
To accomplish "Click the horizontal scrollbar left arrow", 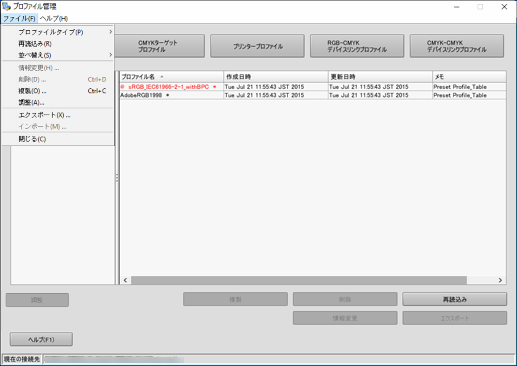I will click(125, 280).
